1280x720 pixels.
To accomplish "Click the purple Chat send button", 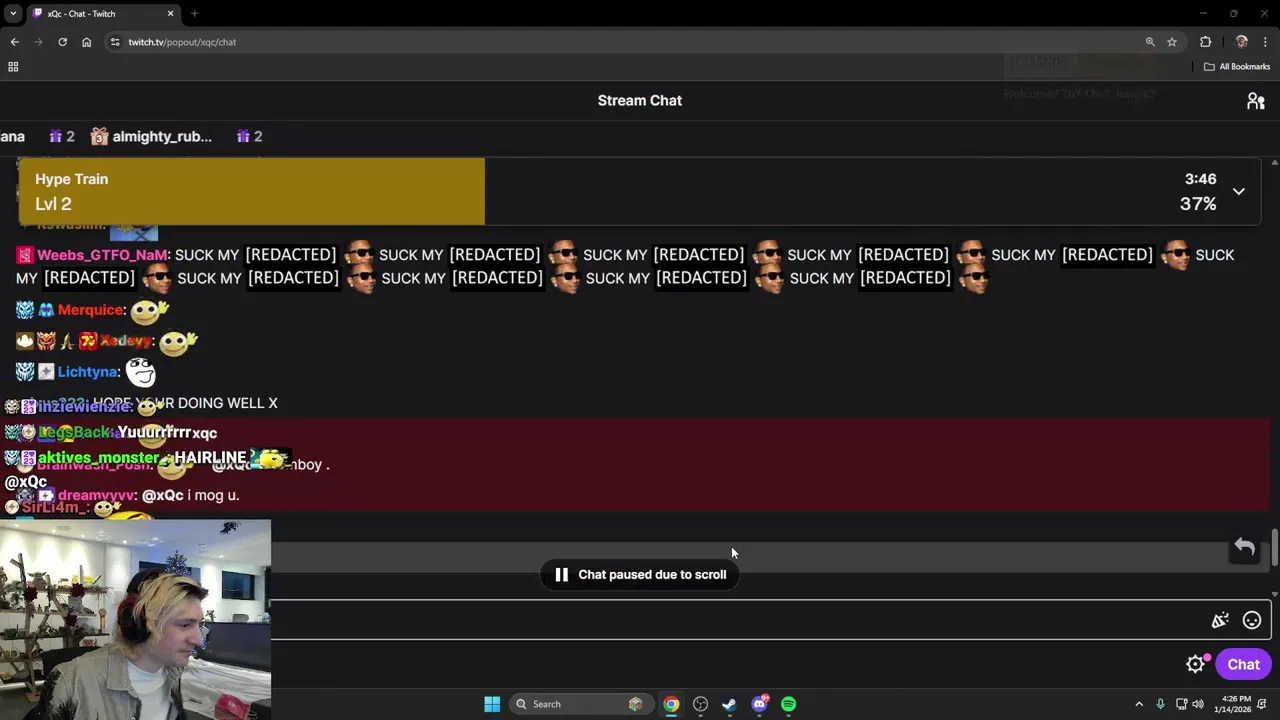I will (x=1243, y=664).
